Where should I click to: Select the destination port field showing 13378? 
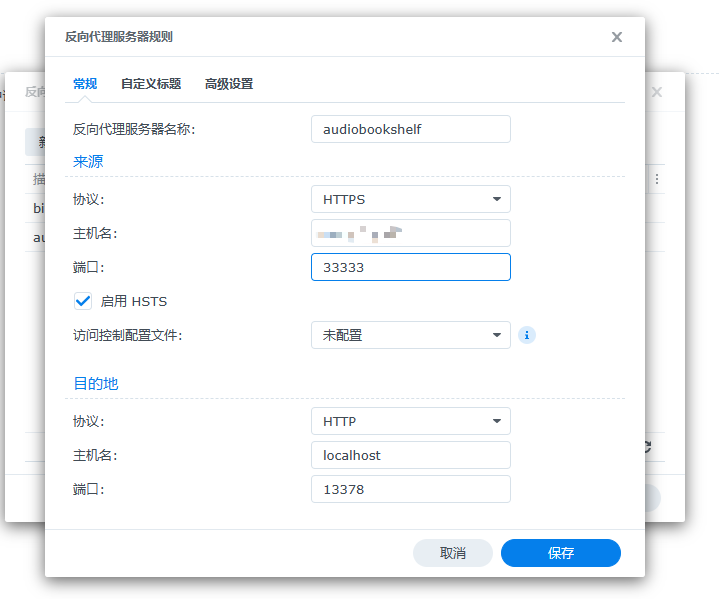tap(410, 489)
